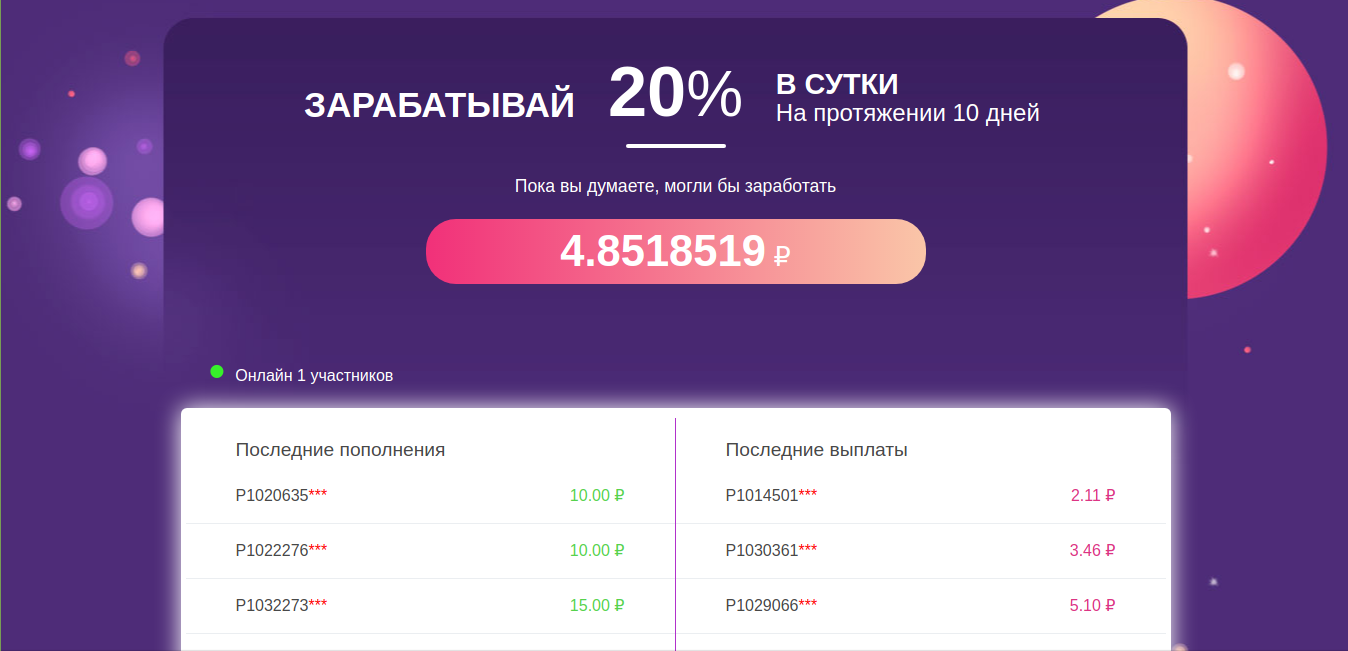Click the green online status dot
Viewport: 1348px width, 651px height.
[217, 372]
